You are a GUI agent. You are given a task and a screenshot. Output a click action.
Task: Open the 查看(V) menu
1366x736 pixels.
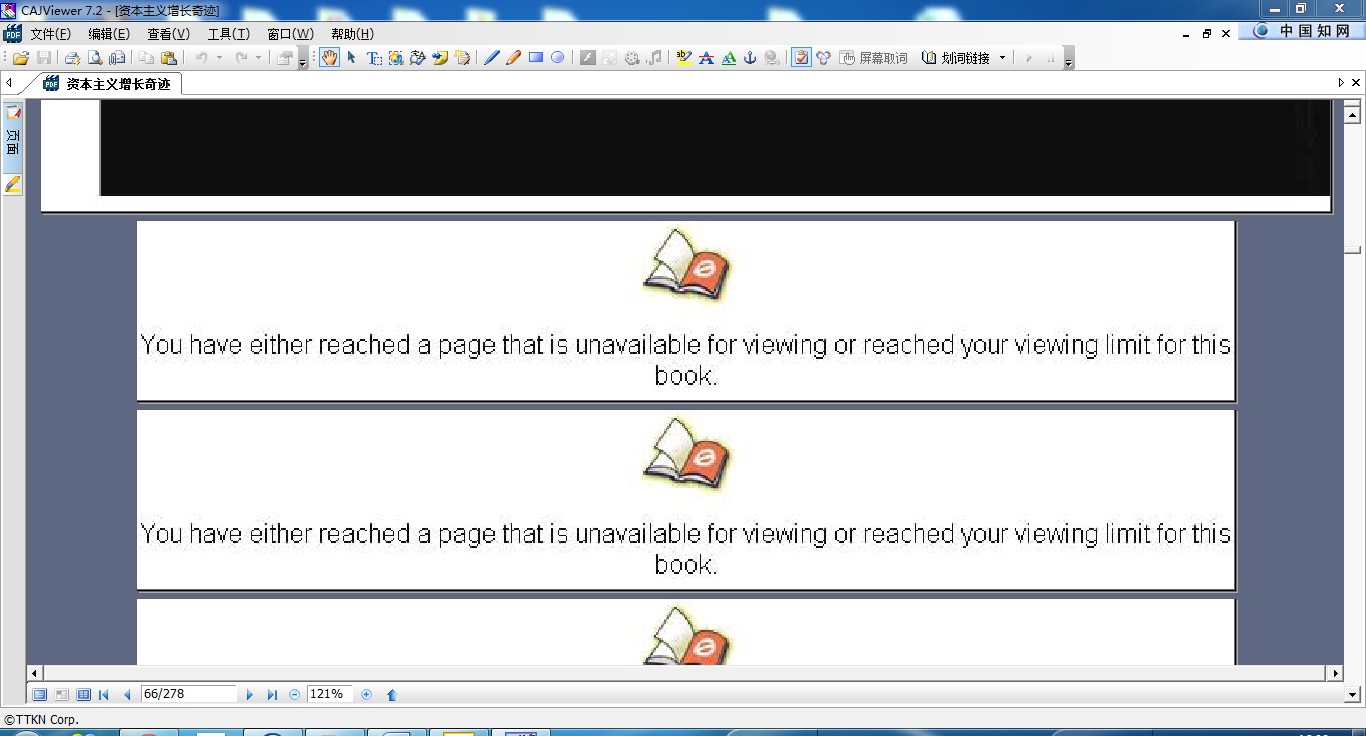click(x=168, y=34)
